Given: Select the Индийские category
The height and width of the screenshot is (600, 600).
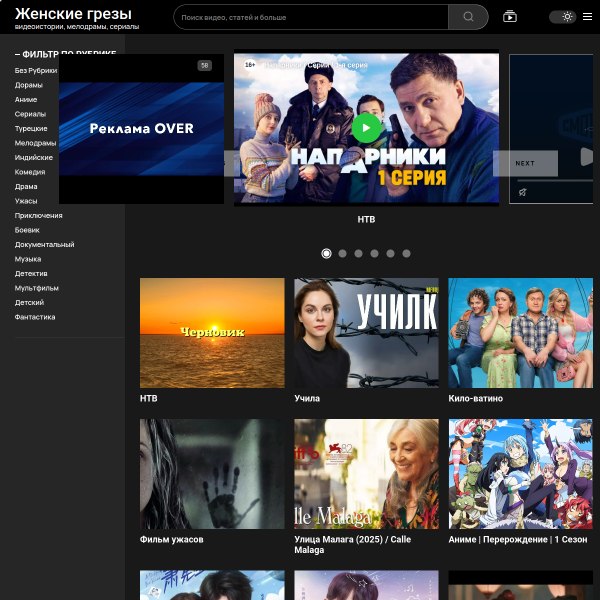Looking at the screenshot, I should click(x=34, y=158).
